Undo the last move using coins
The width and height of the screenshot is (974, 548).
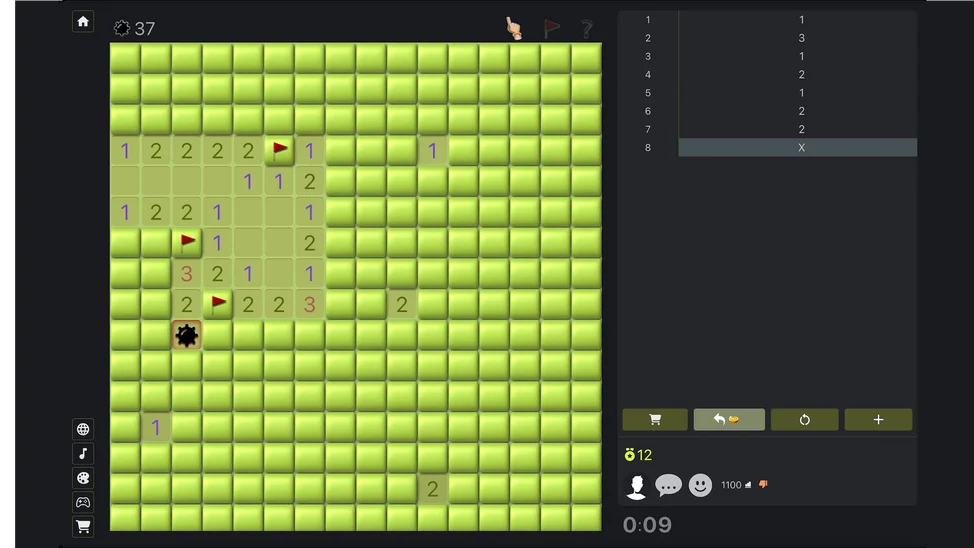click(x=729, y=420)
